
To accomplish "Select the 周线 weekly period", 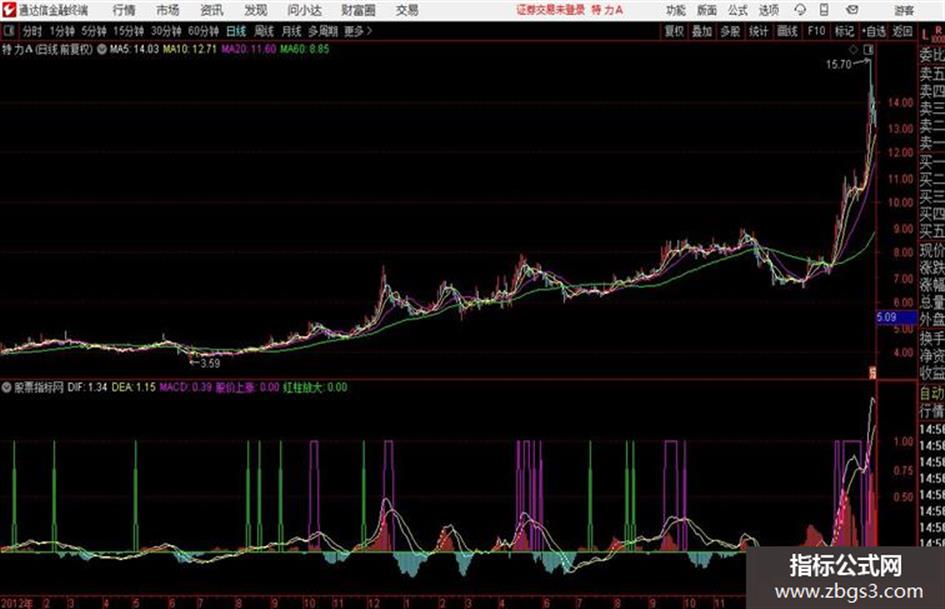I will pos(264,31).
